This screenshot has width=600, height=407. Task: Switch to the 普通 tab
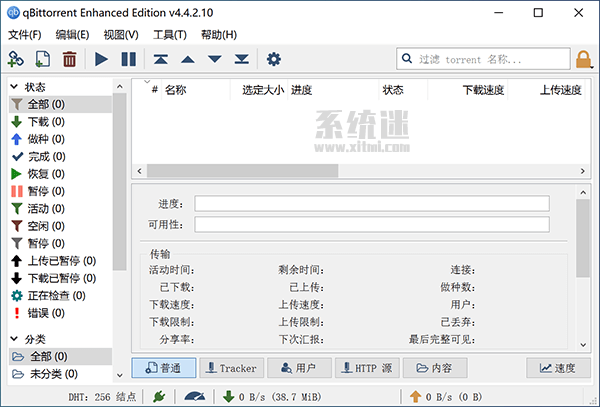coord(164,368)
